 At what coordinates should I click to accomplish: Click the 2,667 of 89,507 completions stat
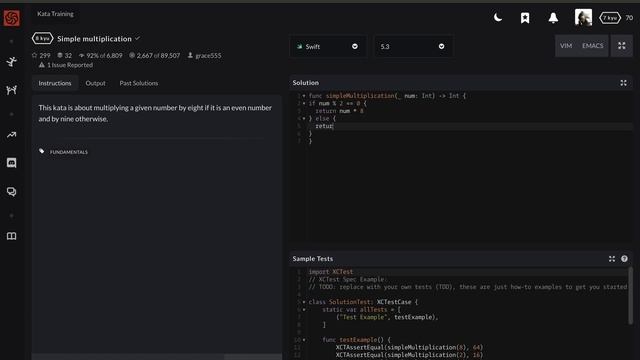point(155,56)
